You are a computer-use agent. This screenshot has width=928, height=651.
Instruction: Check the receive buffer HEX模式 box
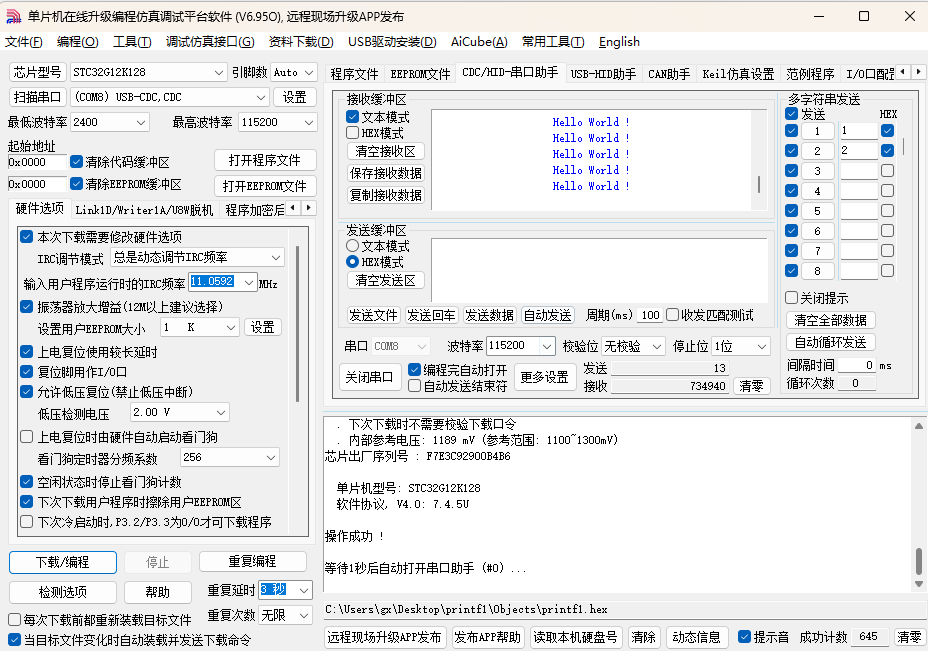click(x=352, y=133)
